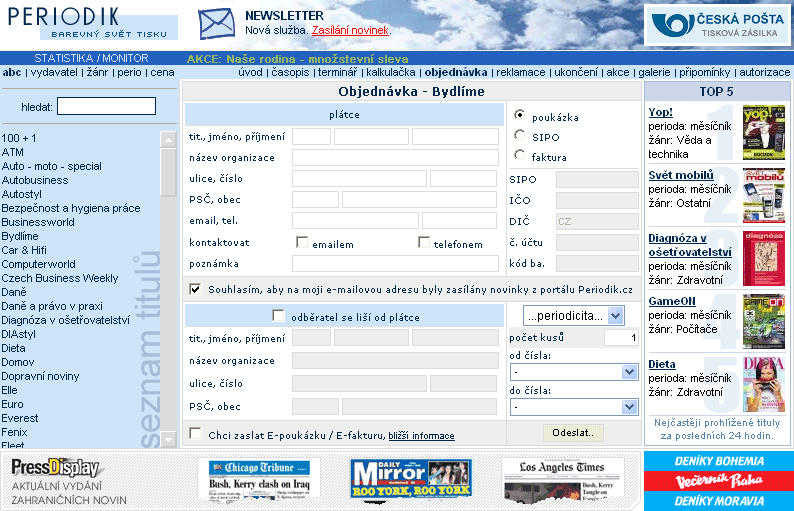Click the Chicago Tribune newspaper image

tap(258, 481)
